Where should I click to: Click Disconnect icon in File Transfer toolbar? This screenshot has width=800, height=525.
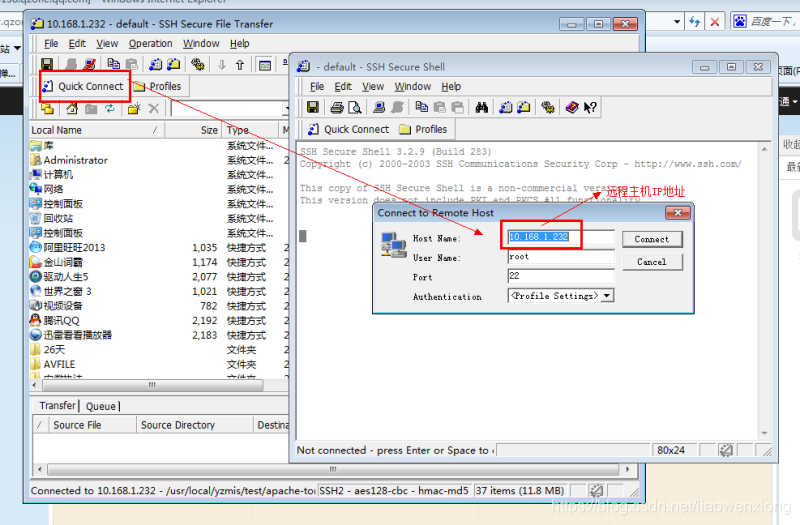pyautogui.click(x=89, y=64)
